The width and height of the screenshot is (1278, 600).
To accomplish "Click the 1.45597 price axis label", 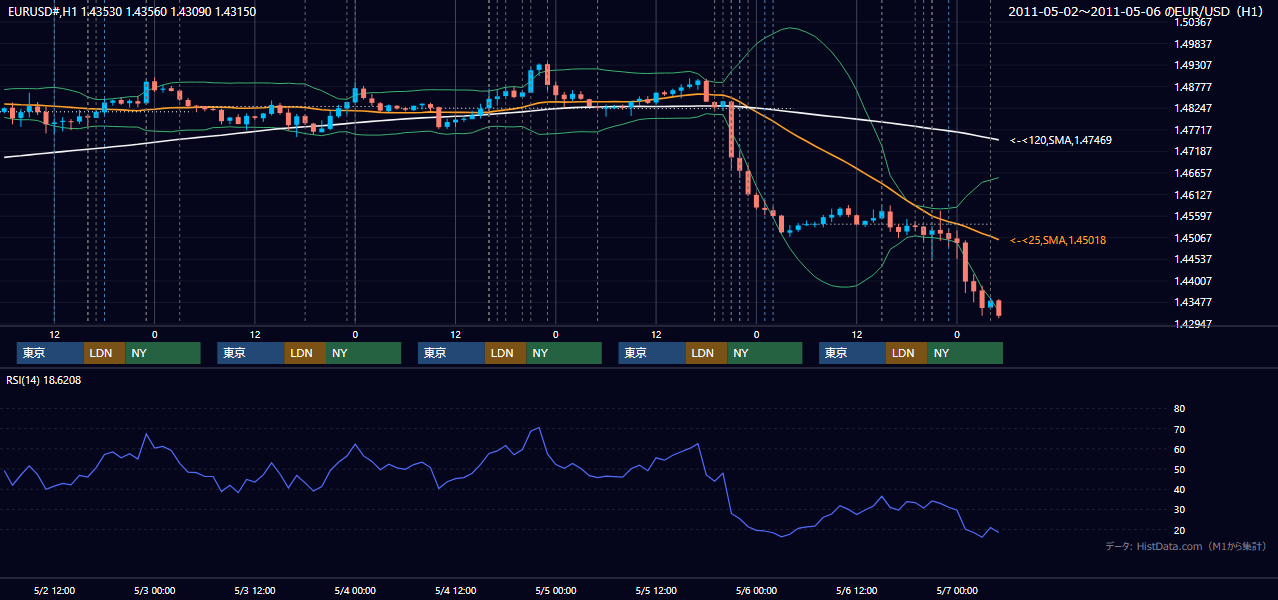I will tap(1193, 216).
